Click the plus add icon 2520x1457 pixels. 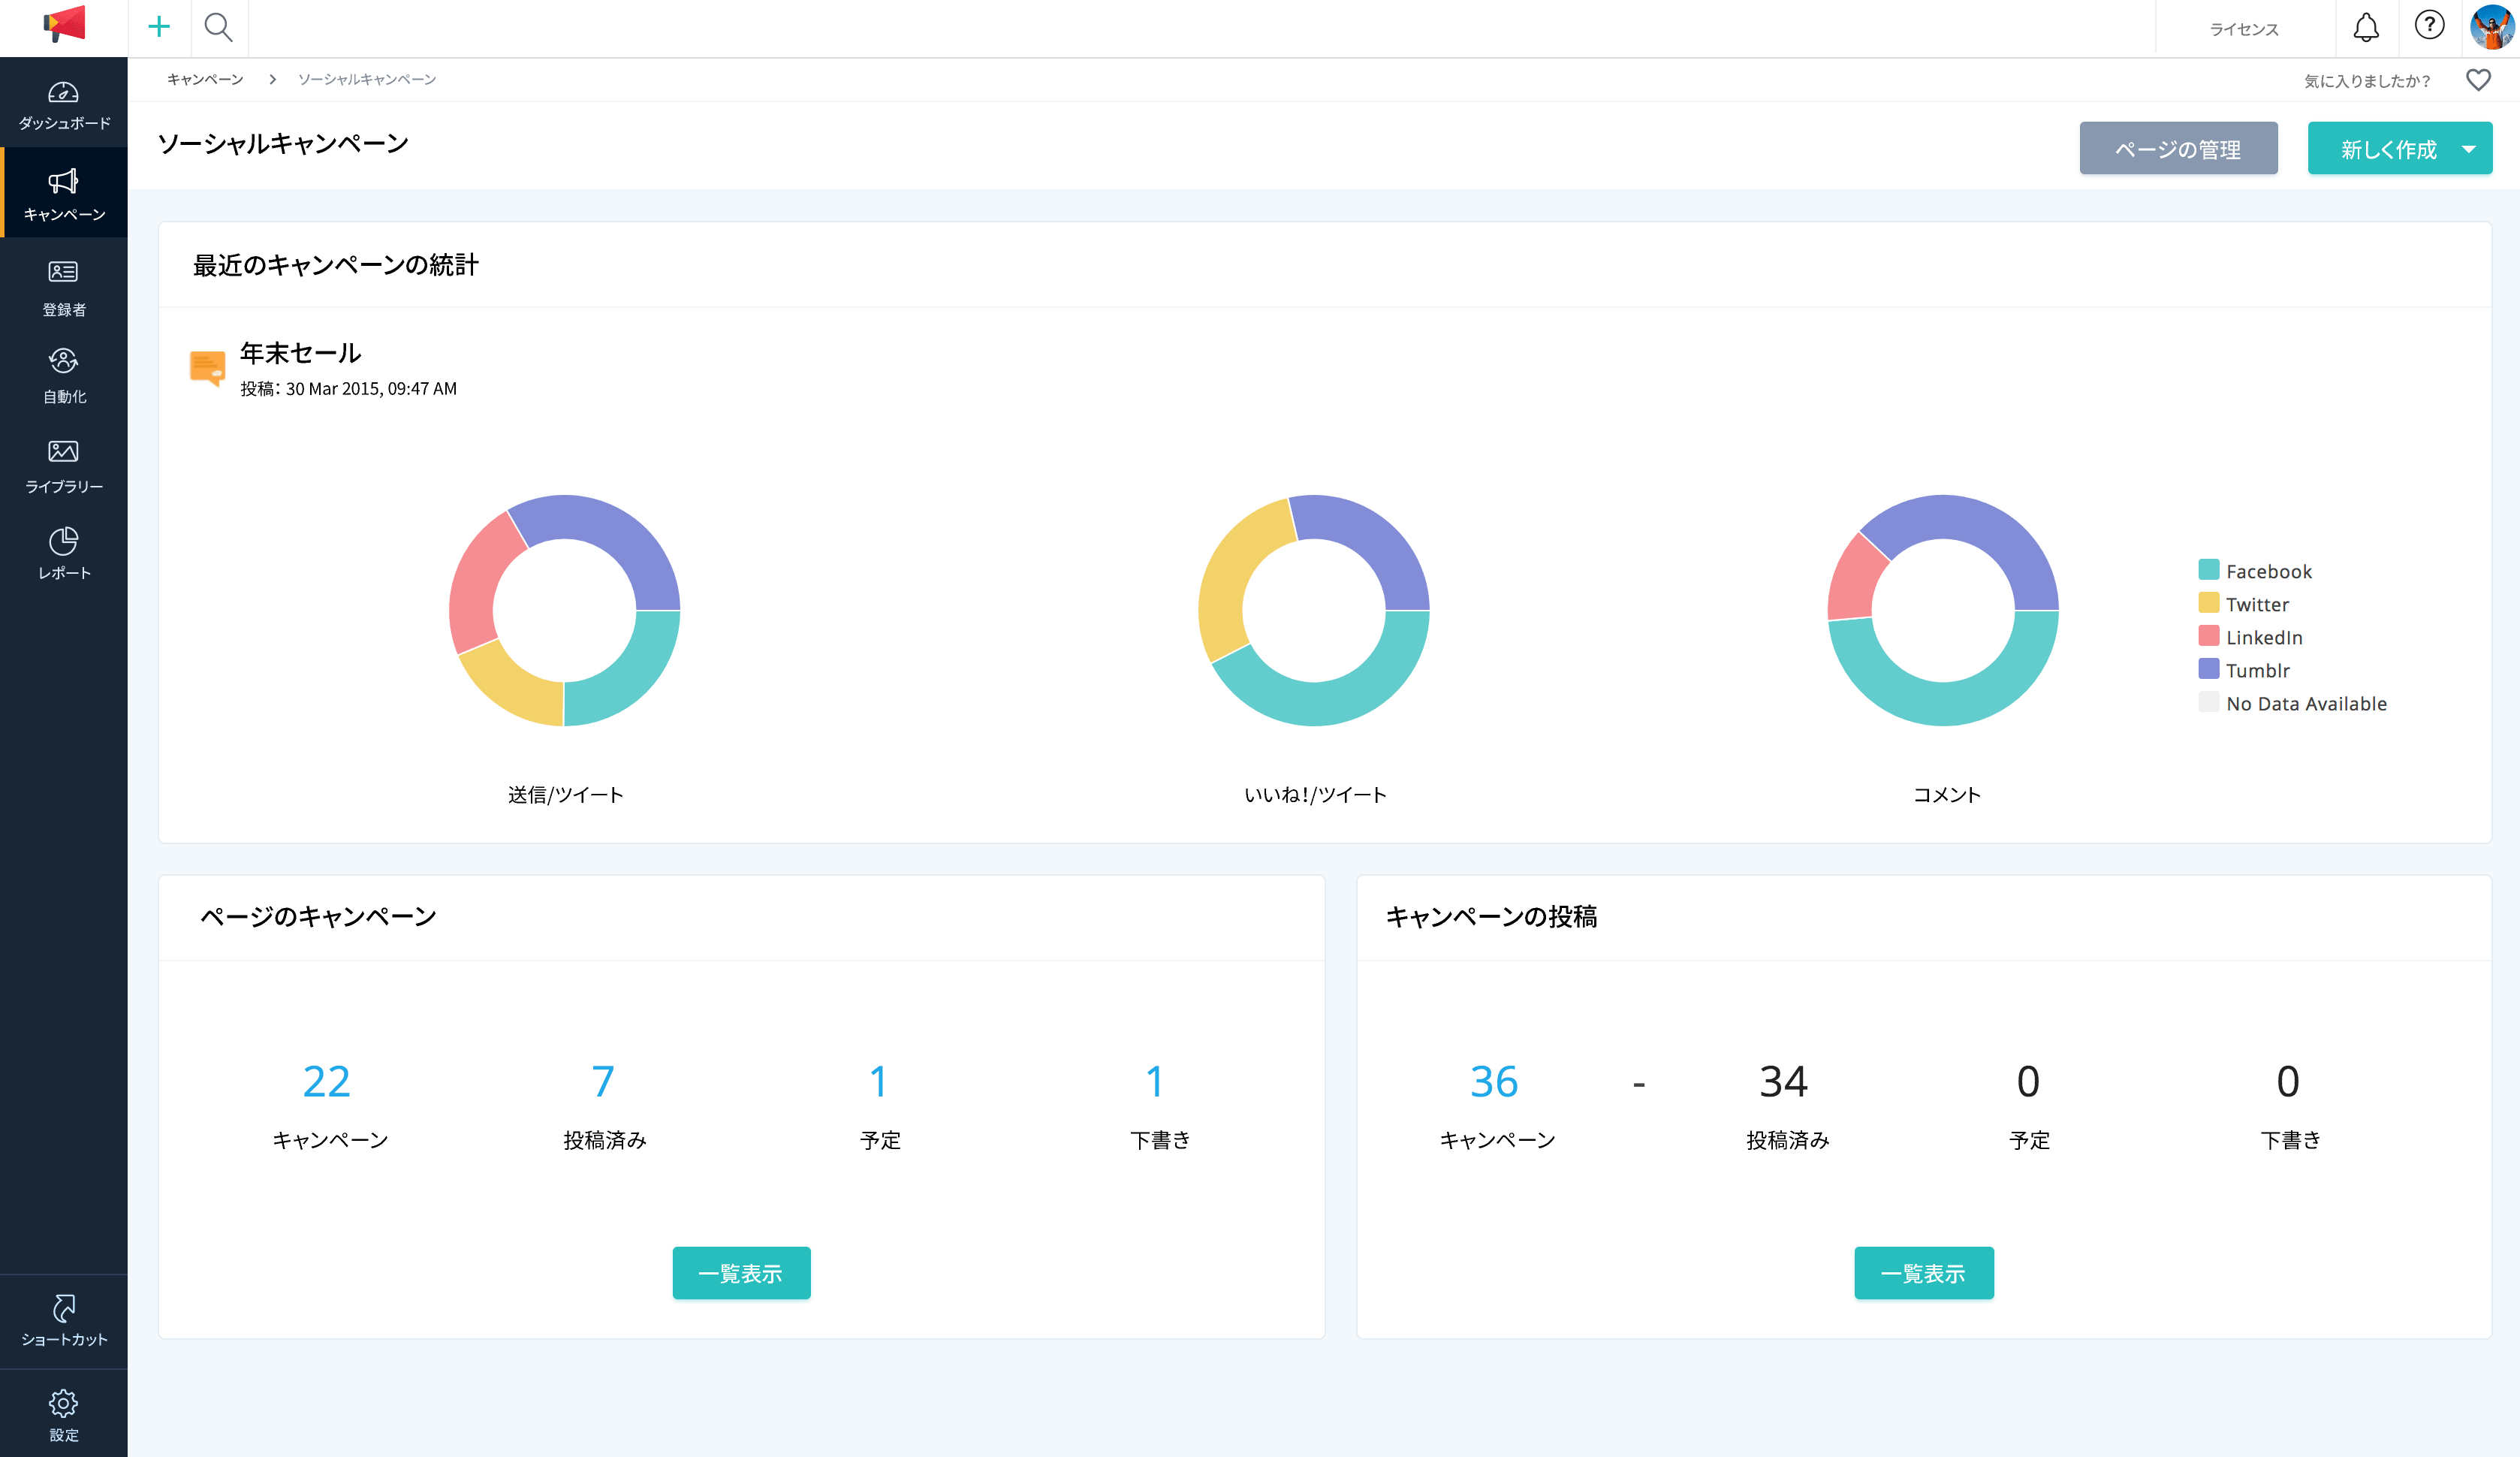pos(159,27)
